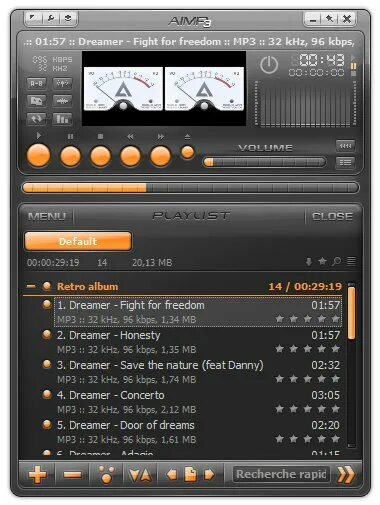The image size is (380, 505).
Task: Click the scrolling track title ticker
Action: pos(189,42)
